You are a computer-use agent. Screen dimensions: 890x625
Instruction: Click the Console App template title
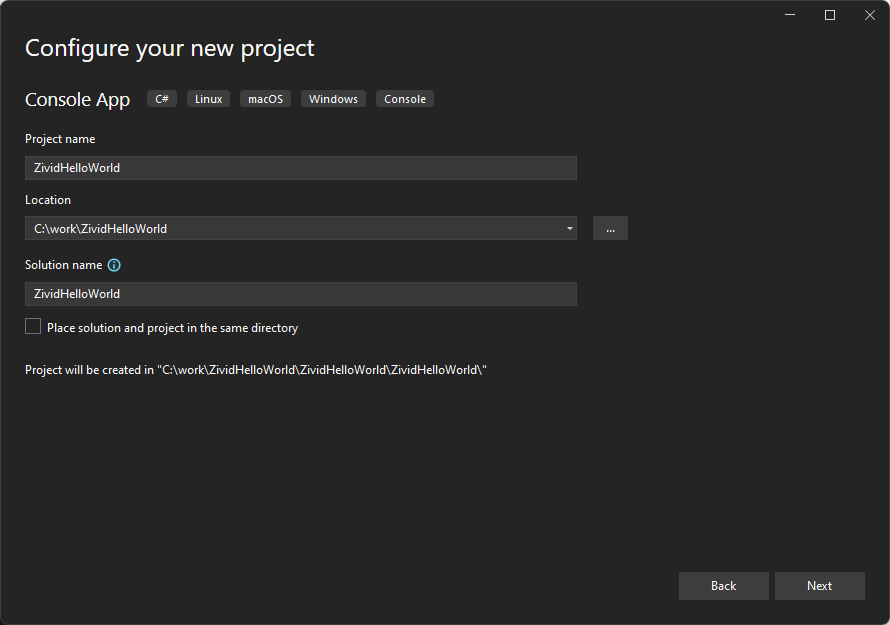coord(77,99)
